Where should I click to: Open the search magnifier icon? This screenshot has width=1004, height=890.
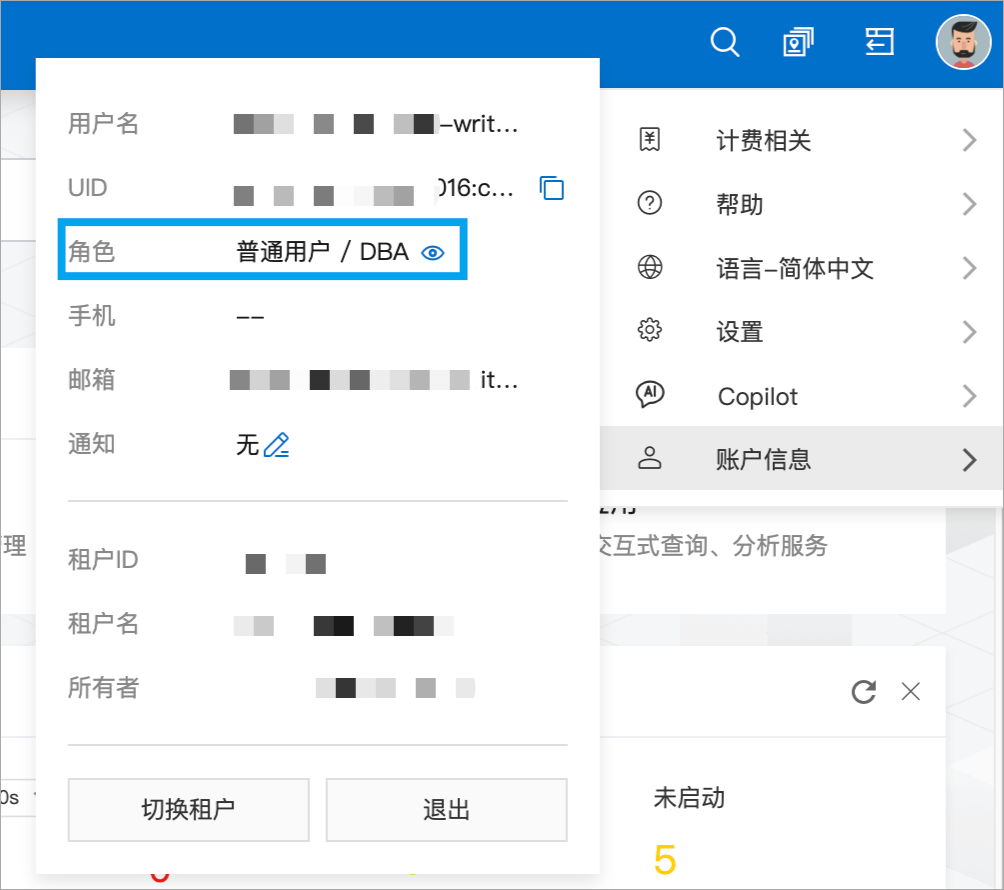click(x=725, y=42)
